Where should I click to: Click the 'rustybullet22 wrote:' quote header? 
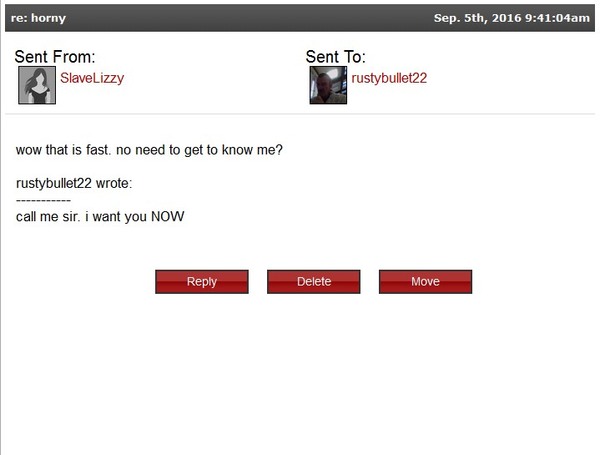(74, 183)
